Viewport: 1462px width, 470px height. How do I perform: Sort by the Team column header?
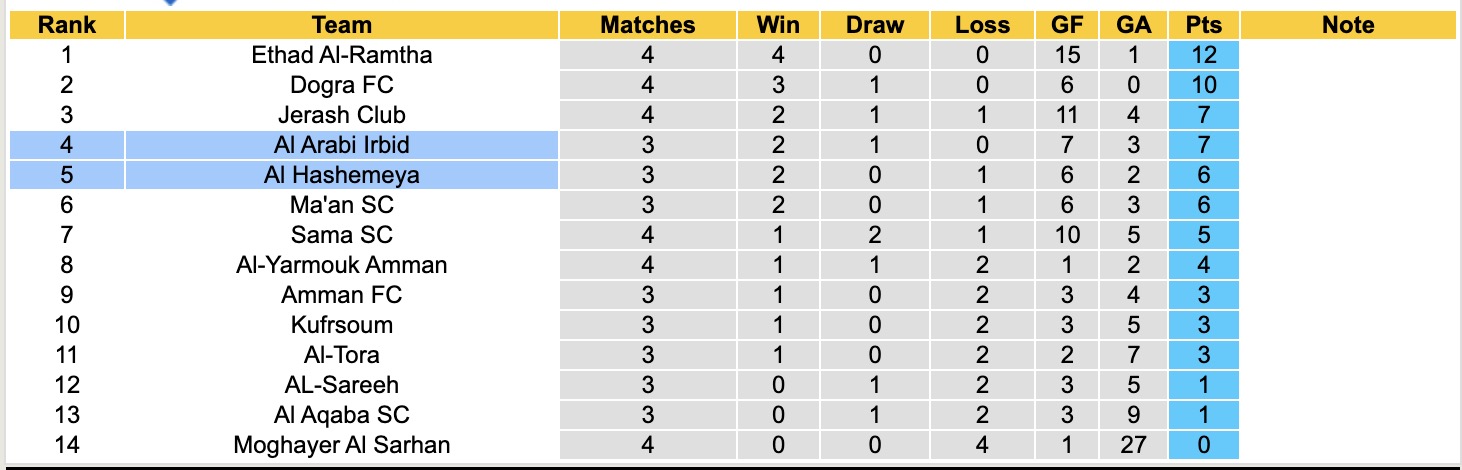pyautogui.click(x=341, y=25)
